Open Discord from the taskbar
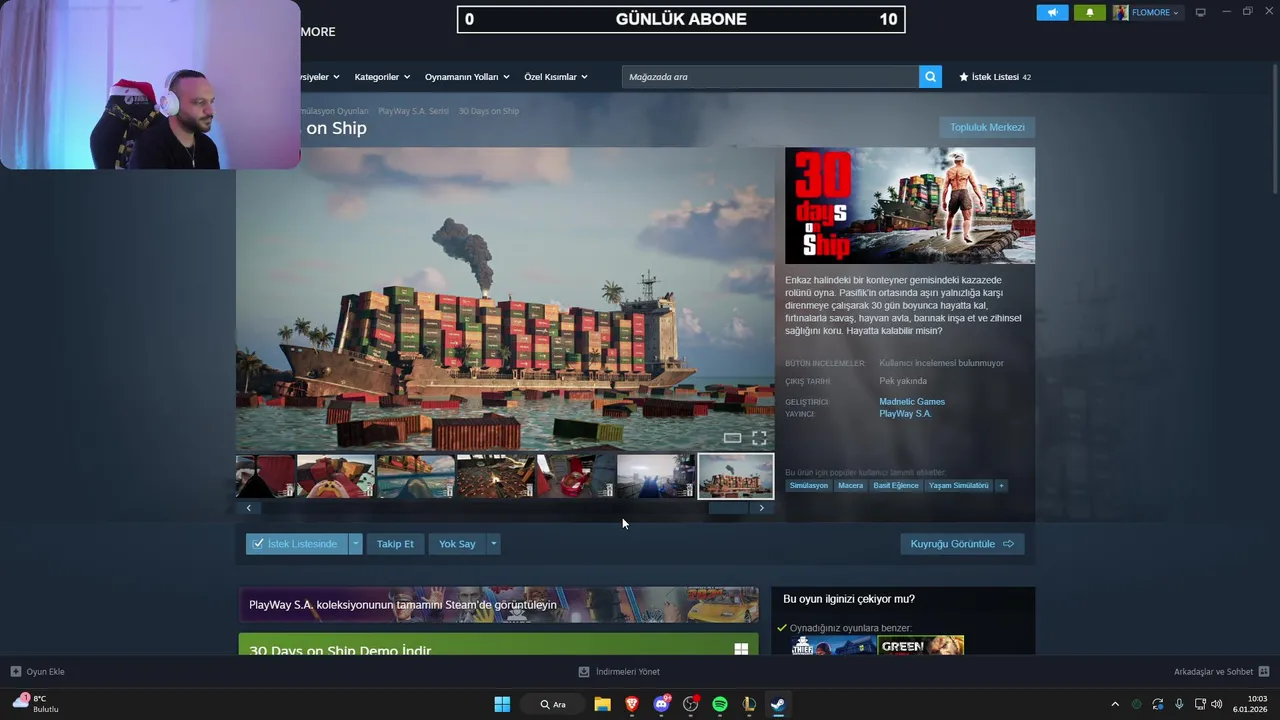1280x720 pixels. [661, 704]
